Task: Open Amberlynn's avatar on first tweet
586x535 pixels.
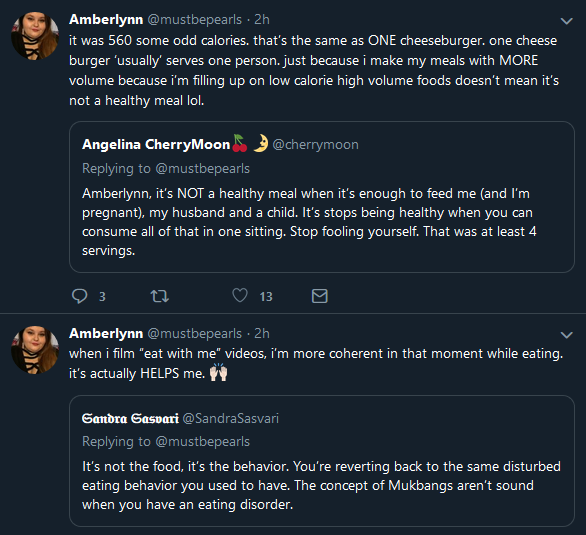Action: [x=35, y=35]
